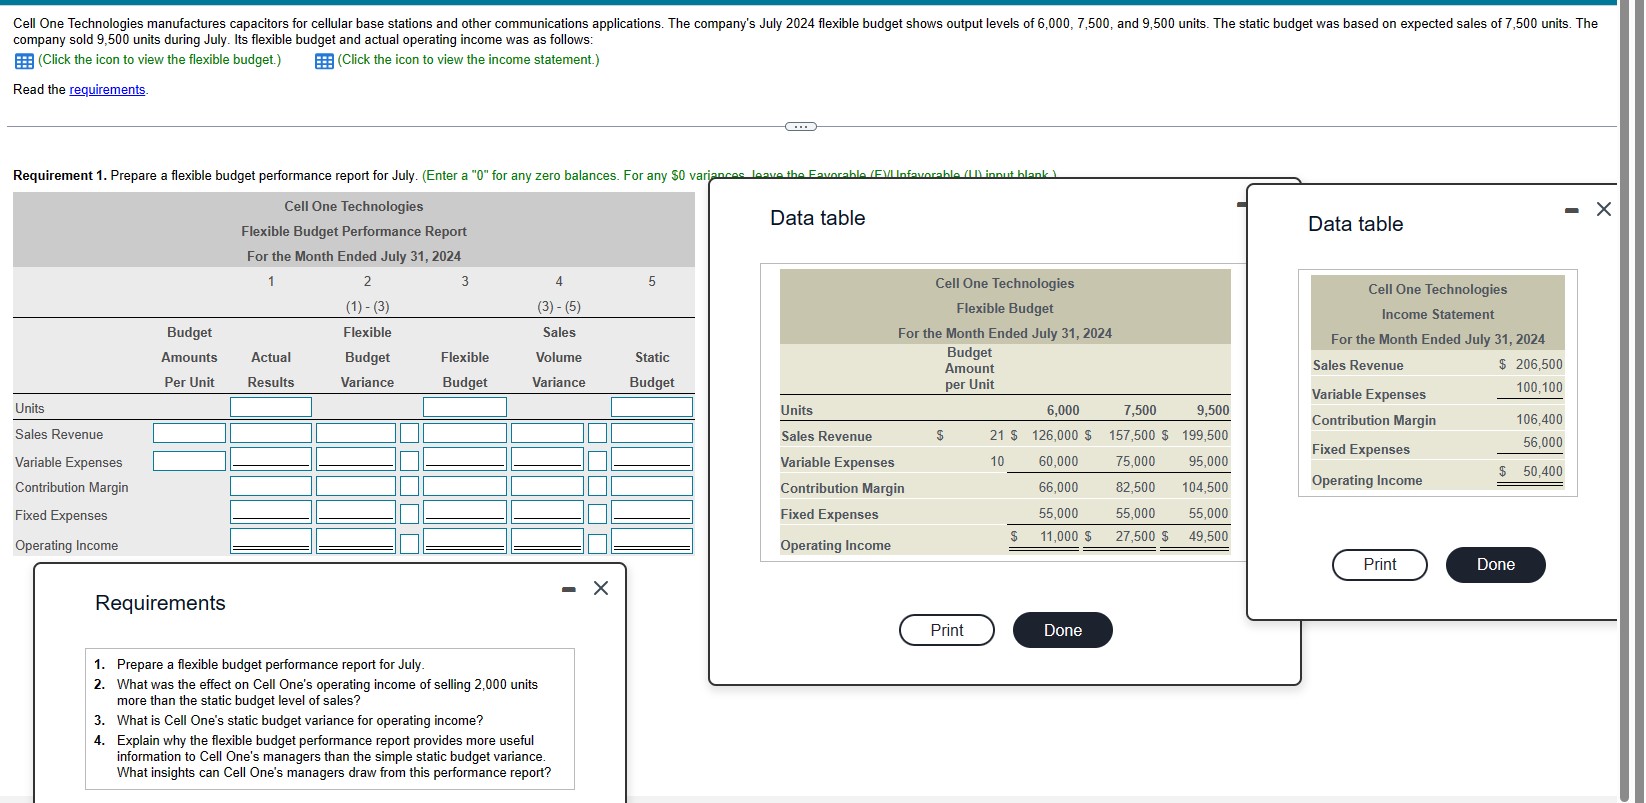Select Contribution Margin sales volume variance F/U box
The height and width of the screenshot is (803, 1646).
click(x=597, y=486)
